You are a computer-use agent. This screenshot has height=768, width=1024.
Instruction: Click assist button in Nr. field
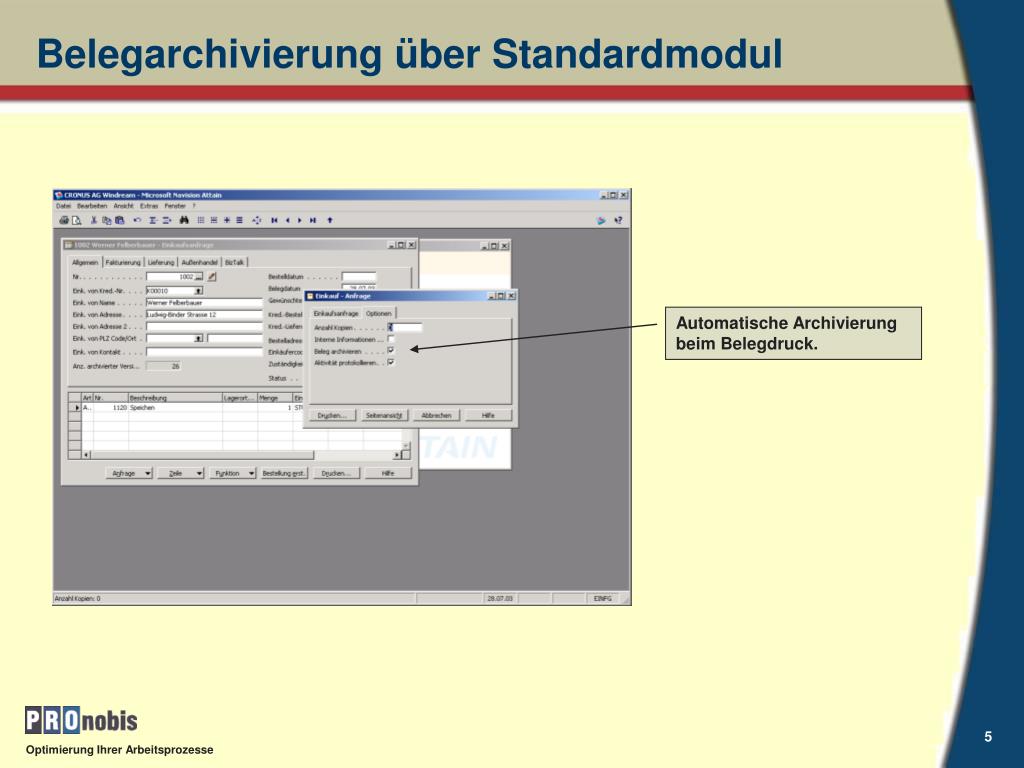199,277
